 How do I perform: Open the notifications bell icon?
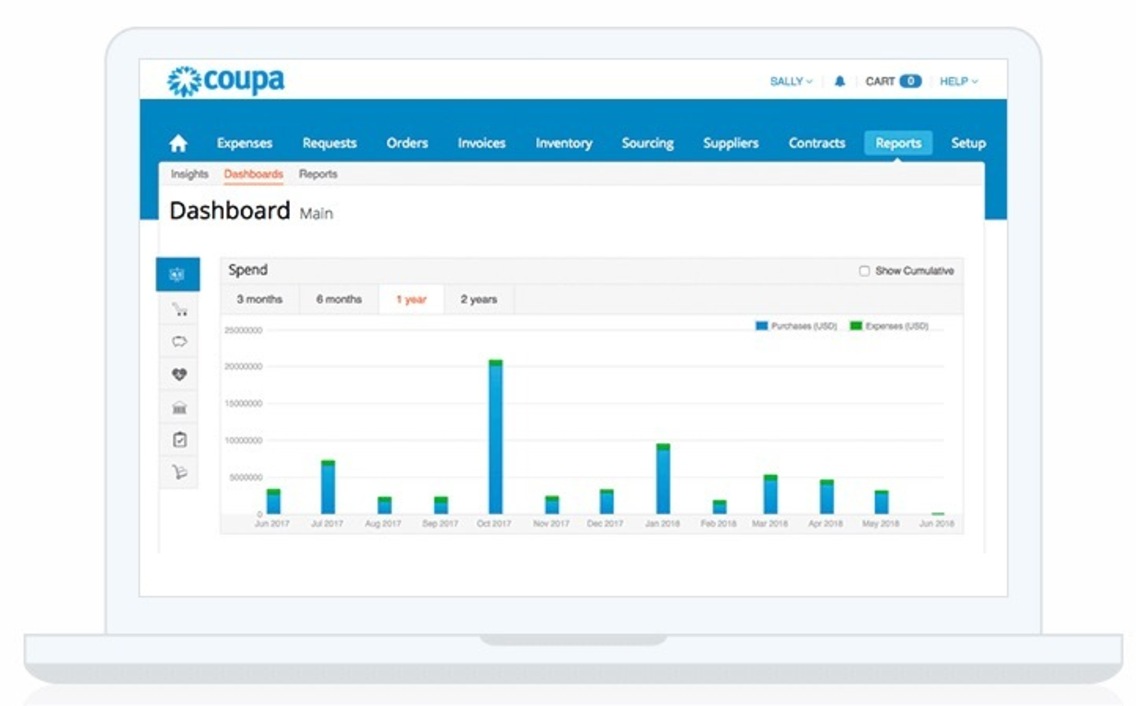(x=841, y=81)
